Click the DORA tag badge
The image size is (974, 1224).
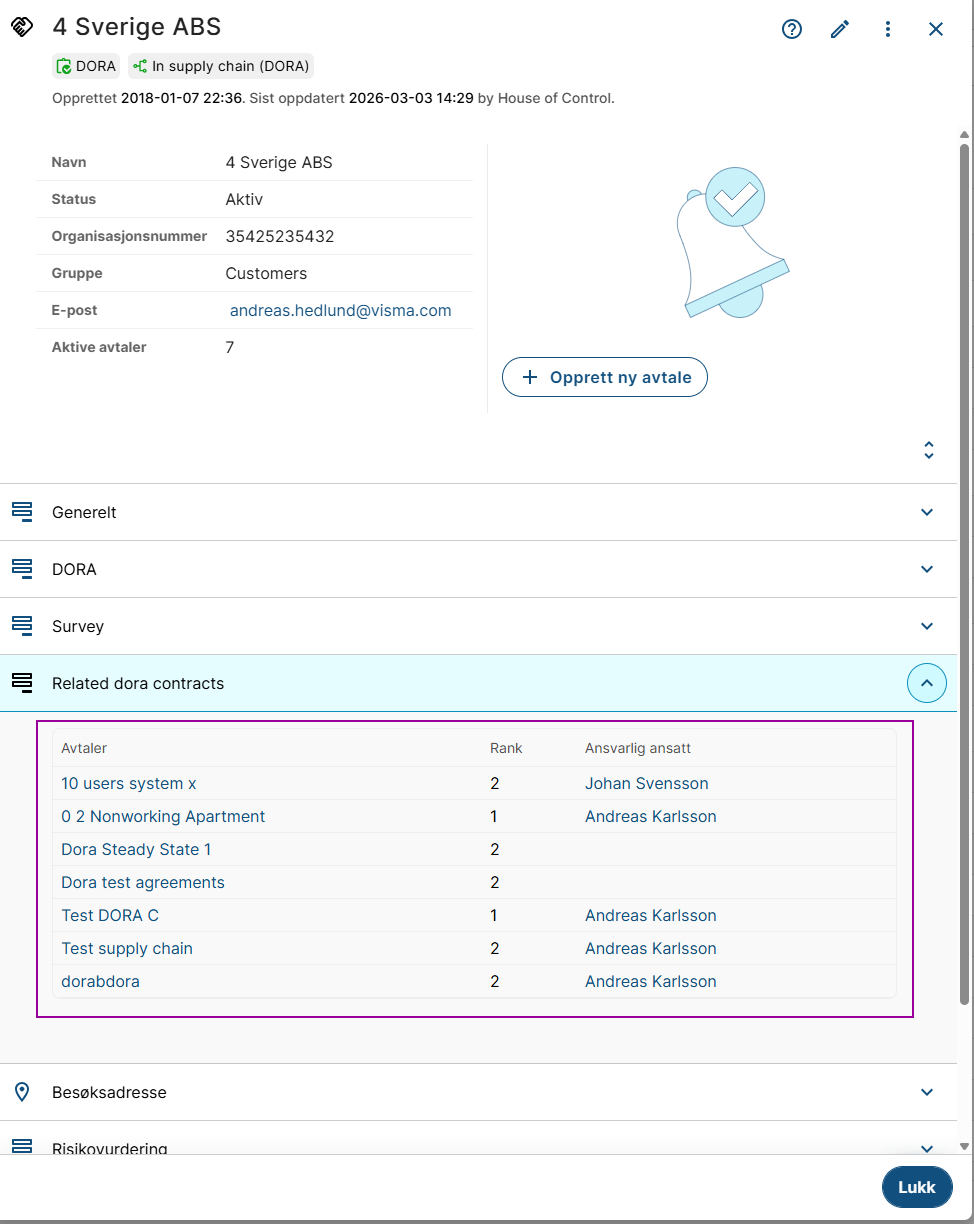coord(86,67)
